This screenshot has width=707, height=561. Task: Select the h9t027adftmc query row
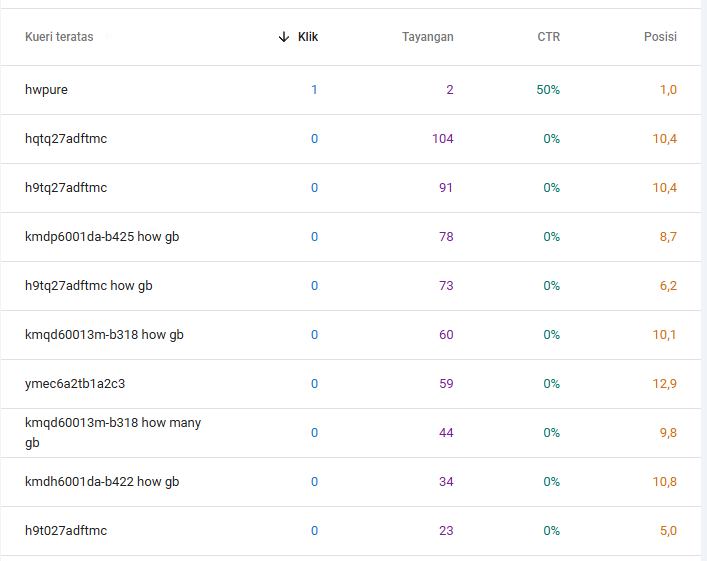[x=66, y=531]
